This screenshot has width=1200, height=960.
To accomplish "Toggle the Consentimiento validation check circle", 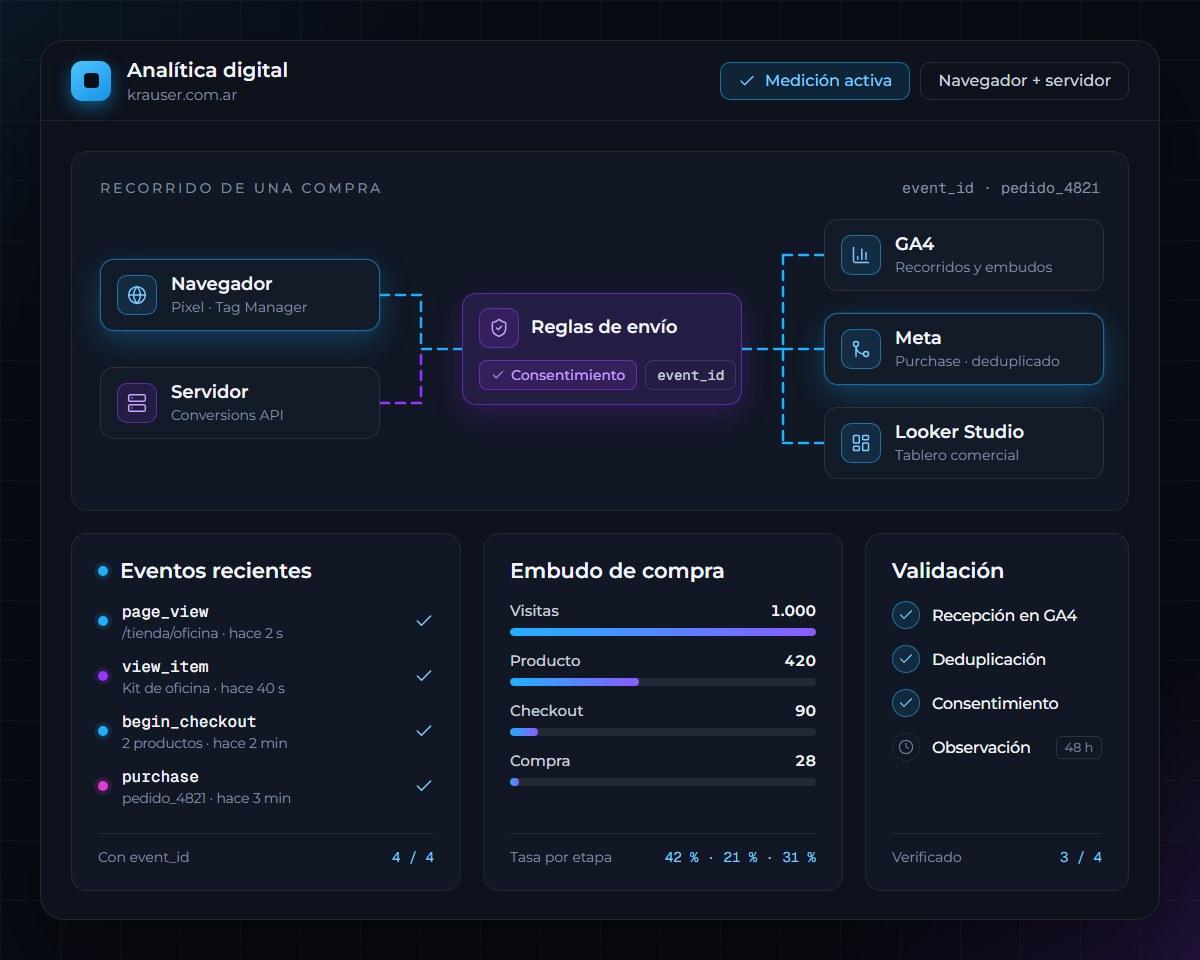I will pyautogui.click(x=906, y=703).
